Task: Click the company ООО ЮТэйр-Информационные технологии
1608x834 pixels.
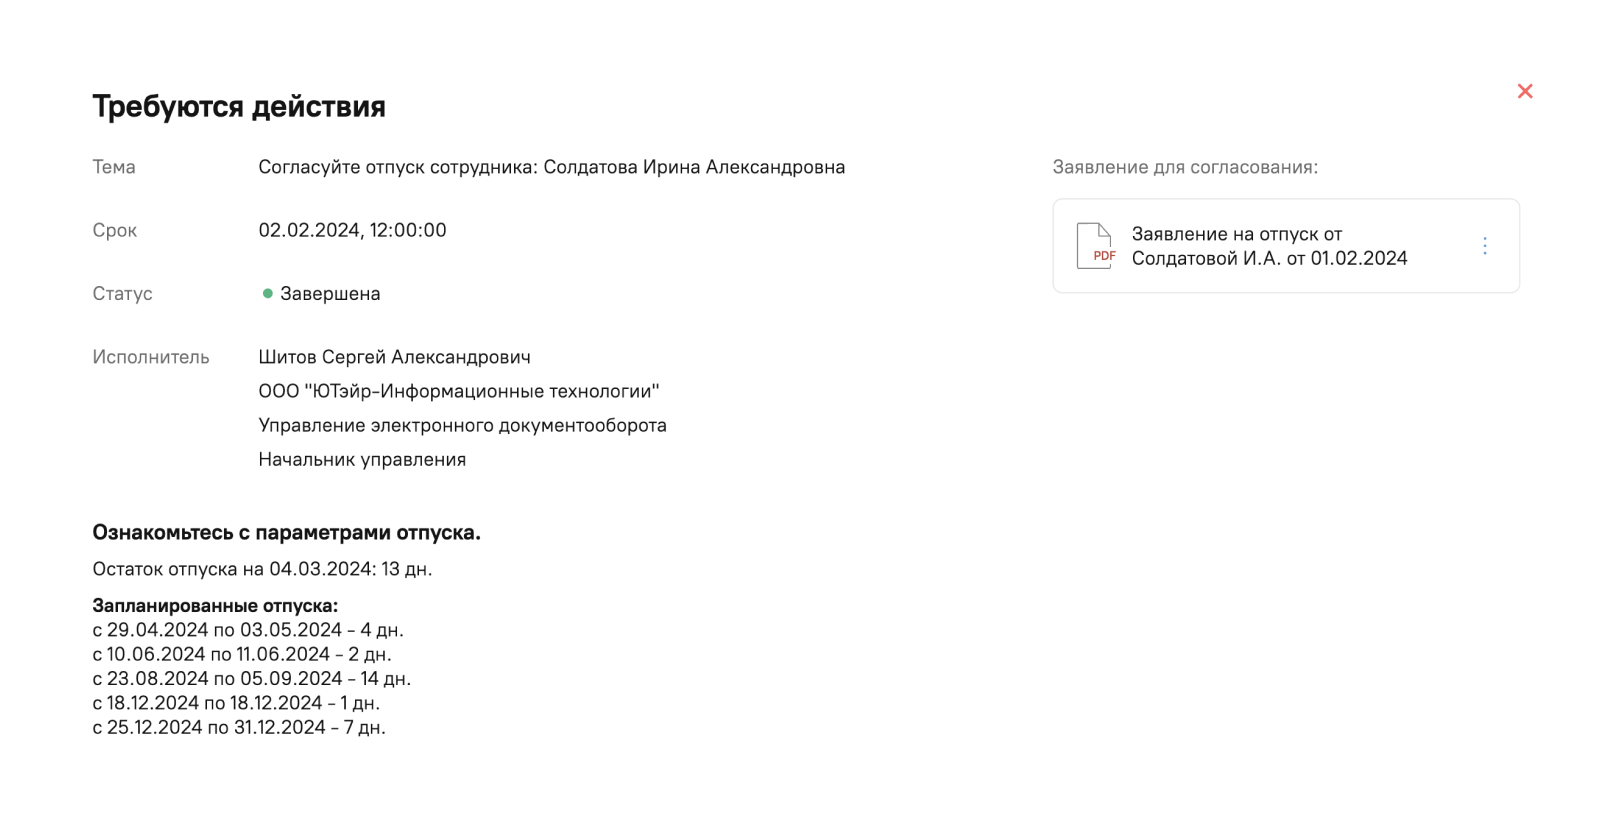Action: (x=458, y=391)
